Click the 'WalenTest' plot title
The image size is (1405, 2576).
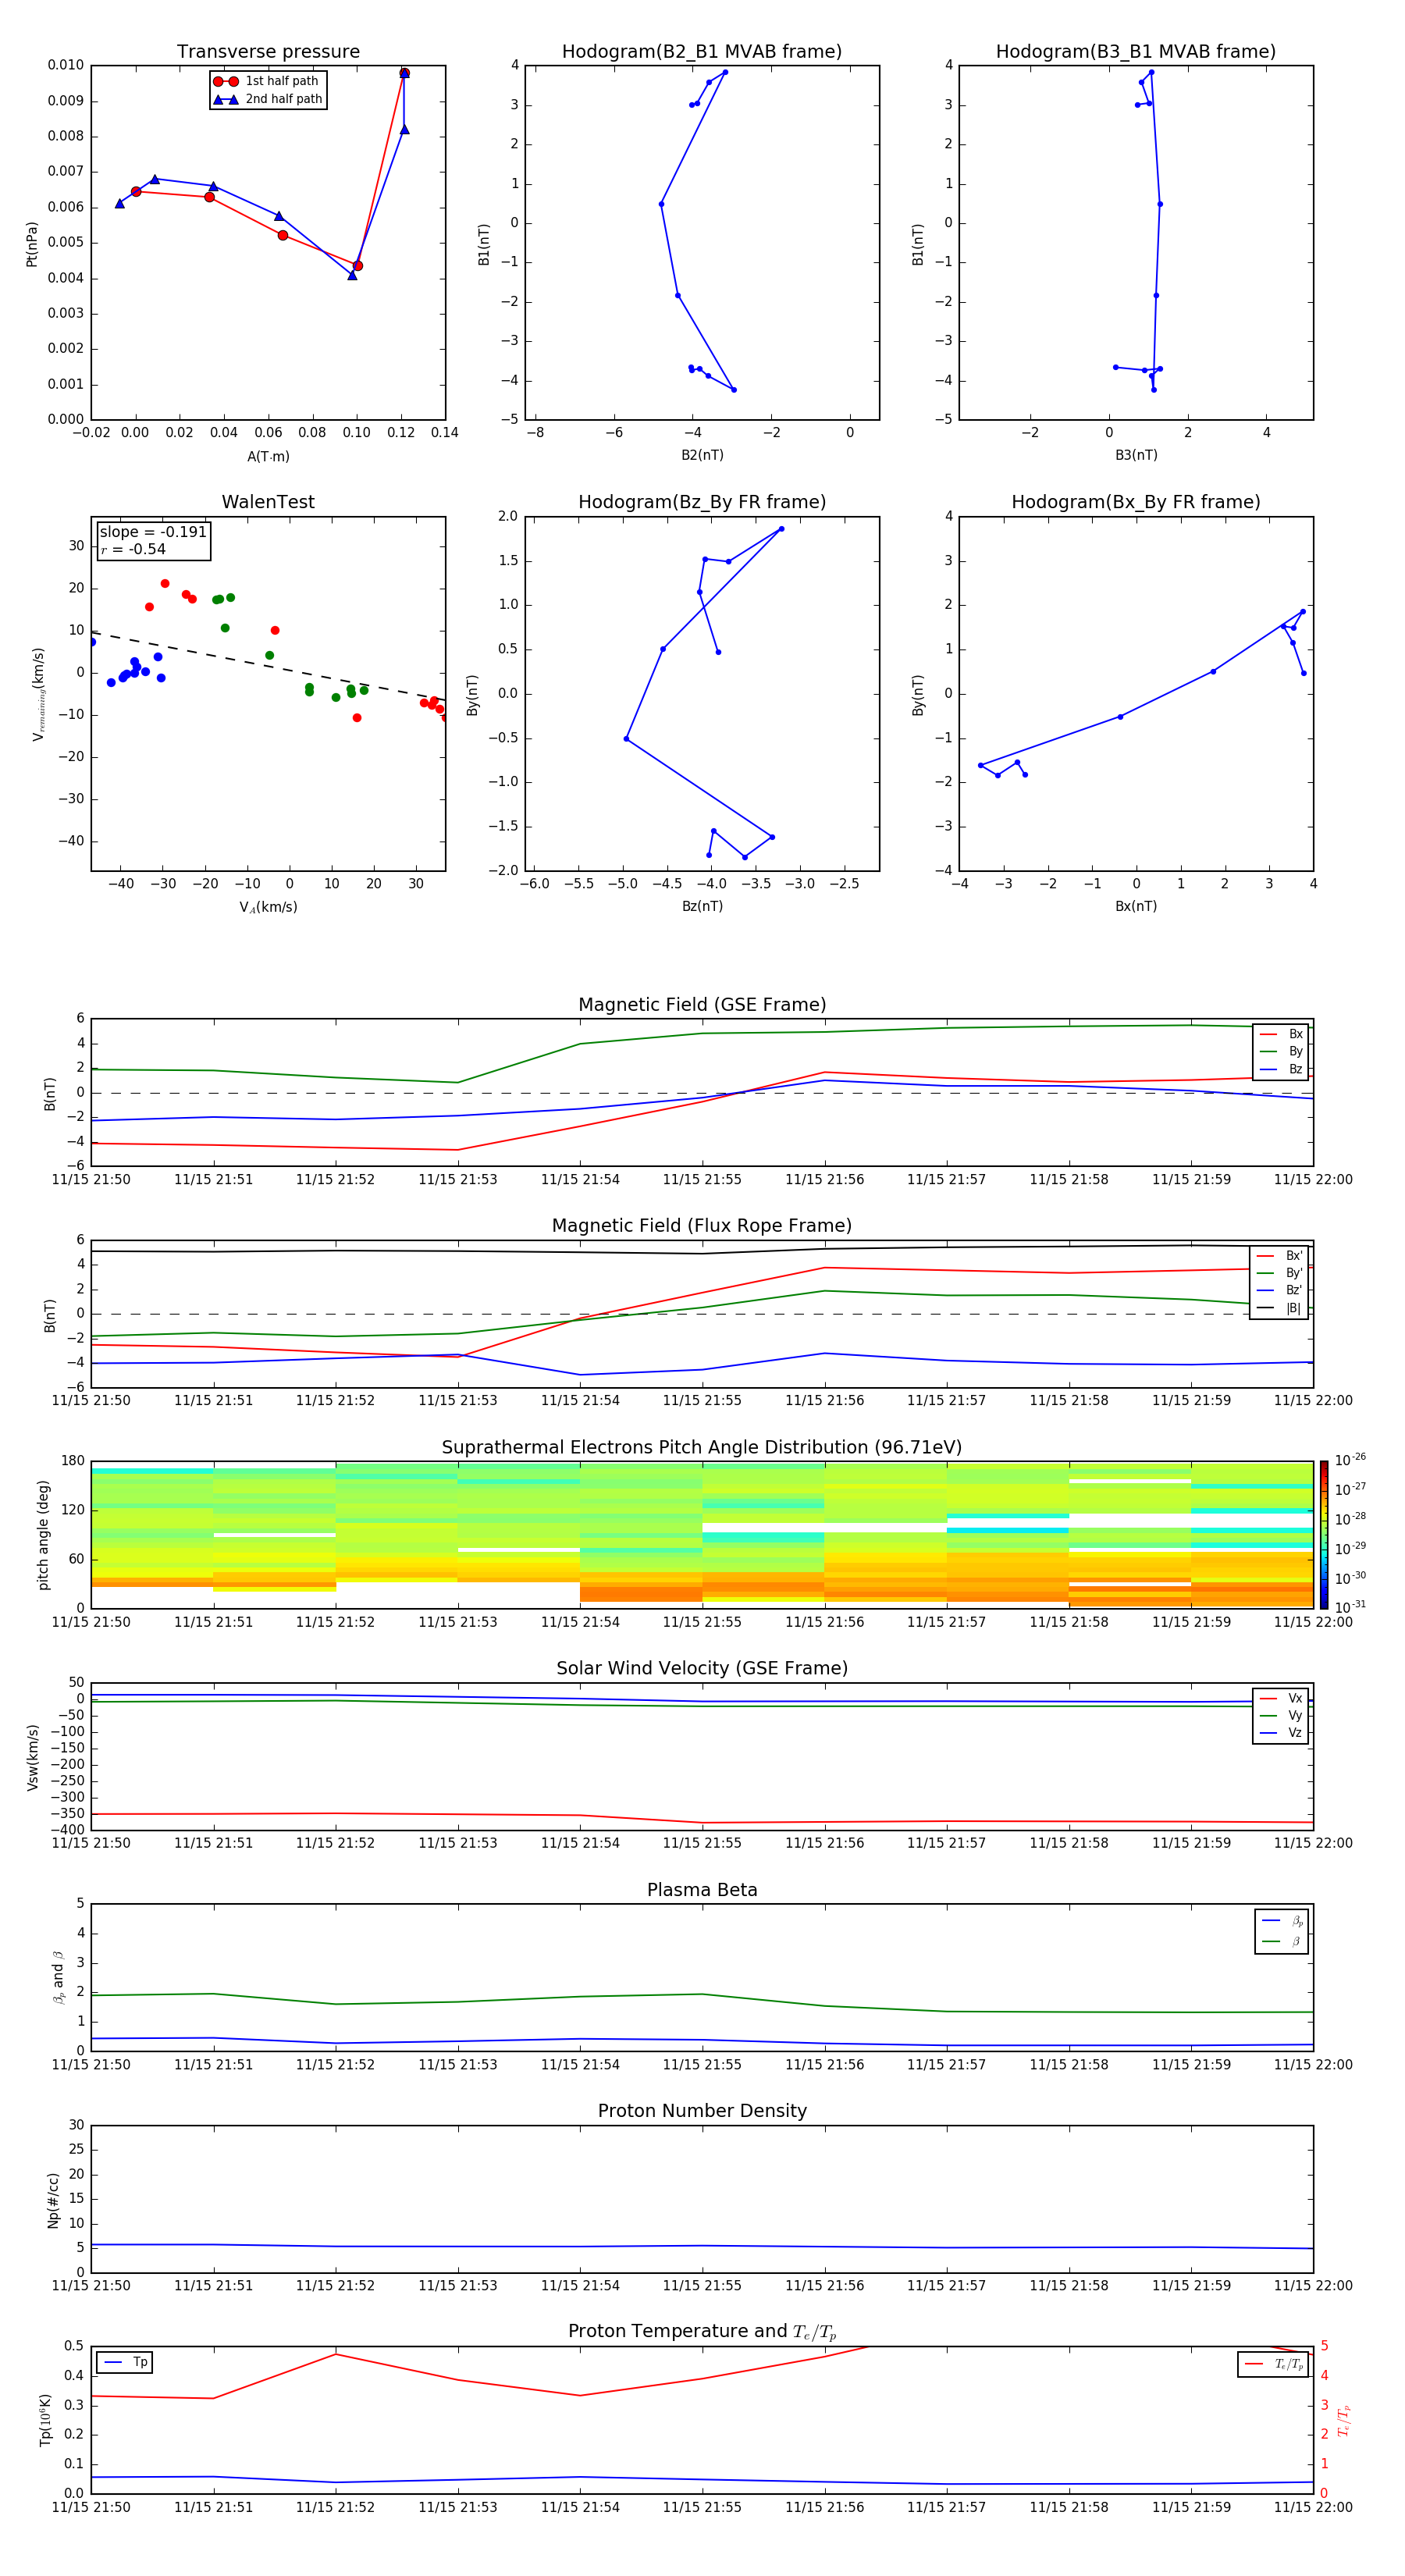[268, 502]
